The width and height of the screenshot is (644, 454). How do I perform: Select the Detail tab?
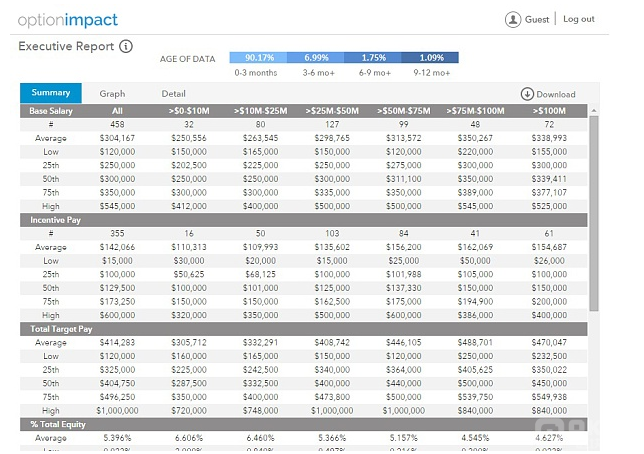click(174, 94)
